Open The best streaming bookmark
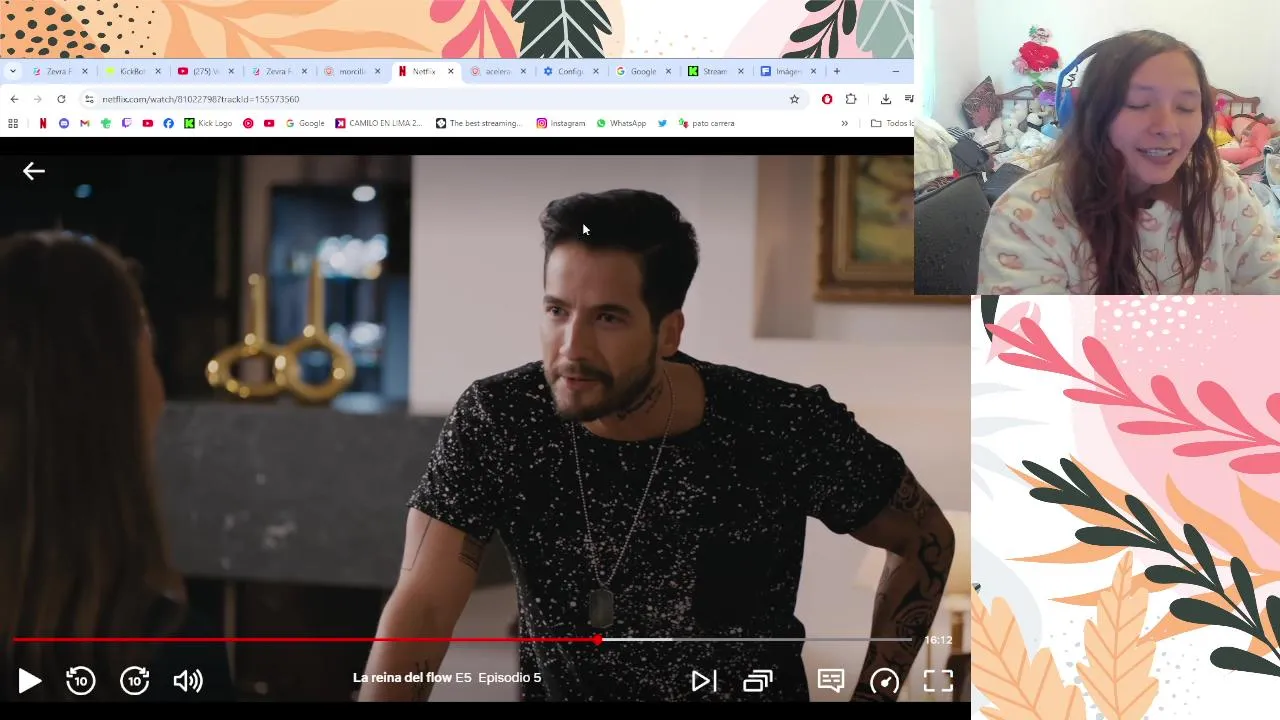Viewport: 1280px width, 720px height. [x=479, y=123]
